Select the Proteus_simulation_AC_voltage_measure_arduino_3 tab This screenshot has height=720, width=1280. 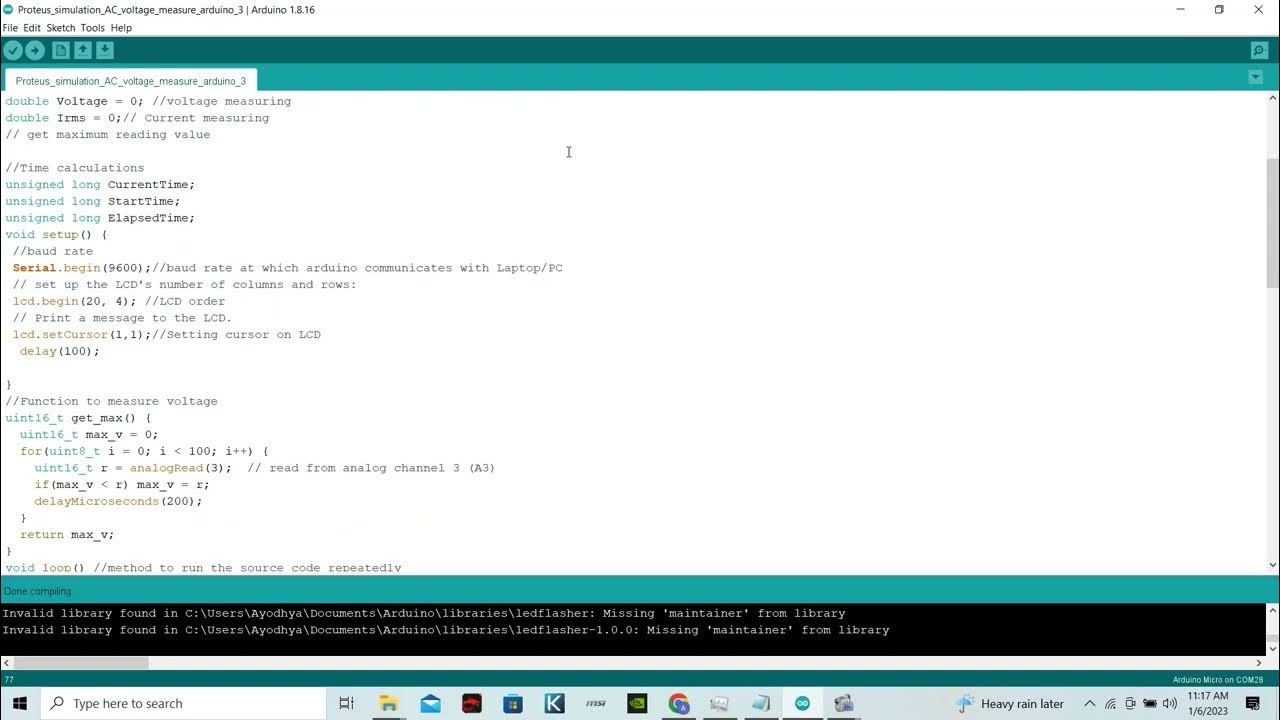[x=131, y=81]
